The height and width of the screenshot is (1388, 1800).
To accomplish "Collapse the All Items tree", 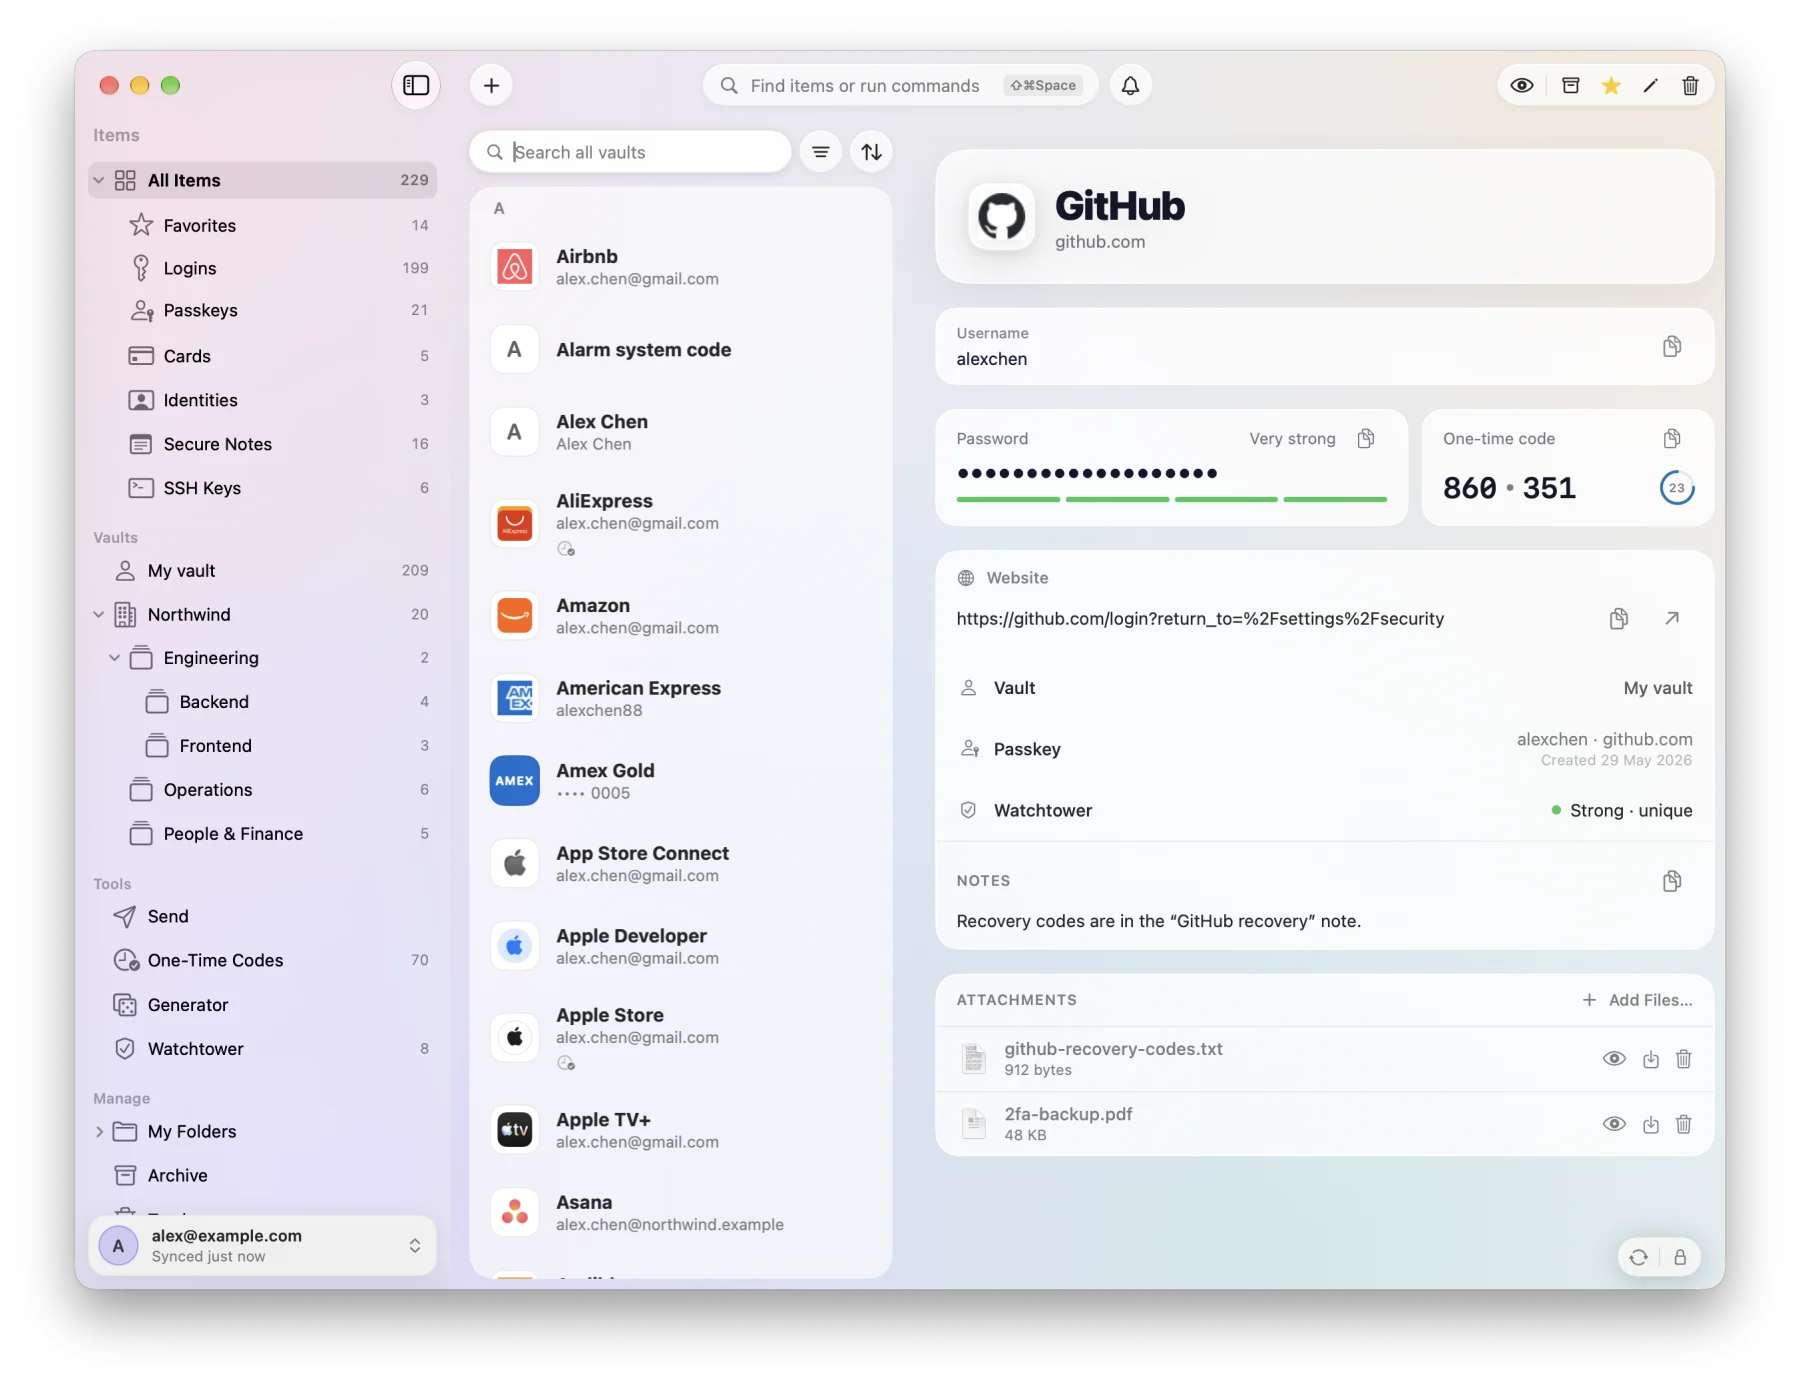I will [x=99, y=181].
